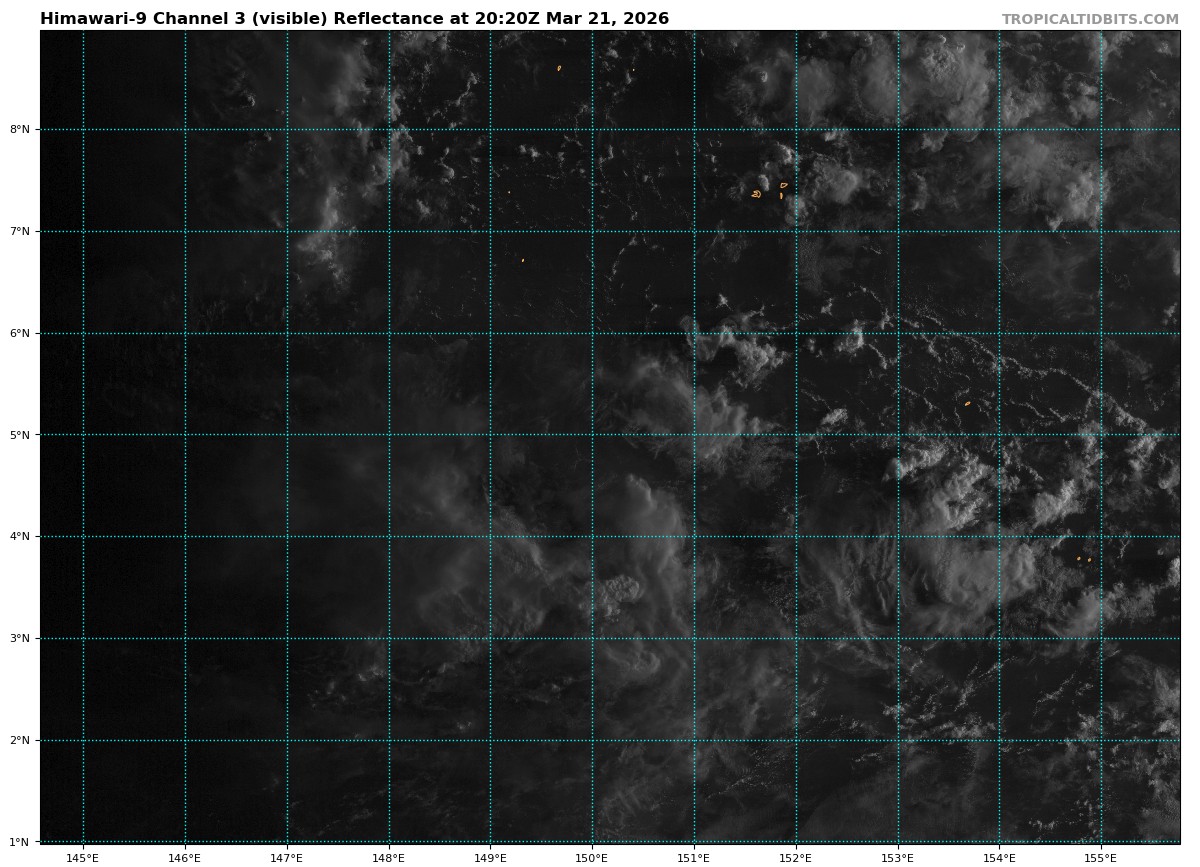Click the 1°N latitude axis label
Viewport: 1200px width, 867px height.
[x=20, y=842]
